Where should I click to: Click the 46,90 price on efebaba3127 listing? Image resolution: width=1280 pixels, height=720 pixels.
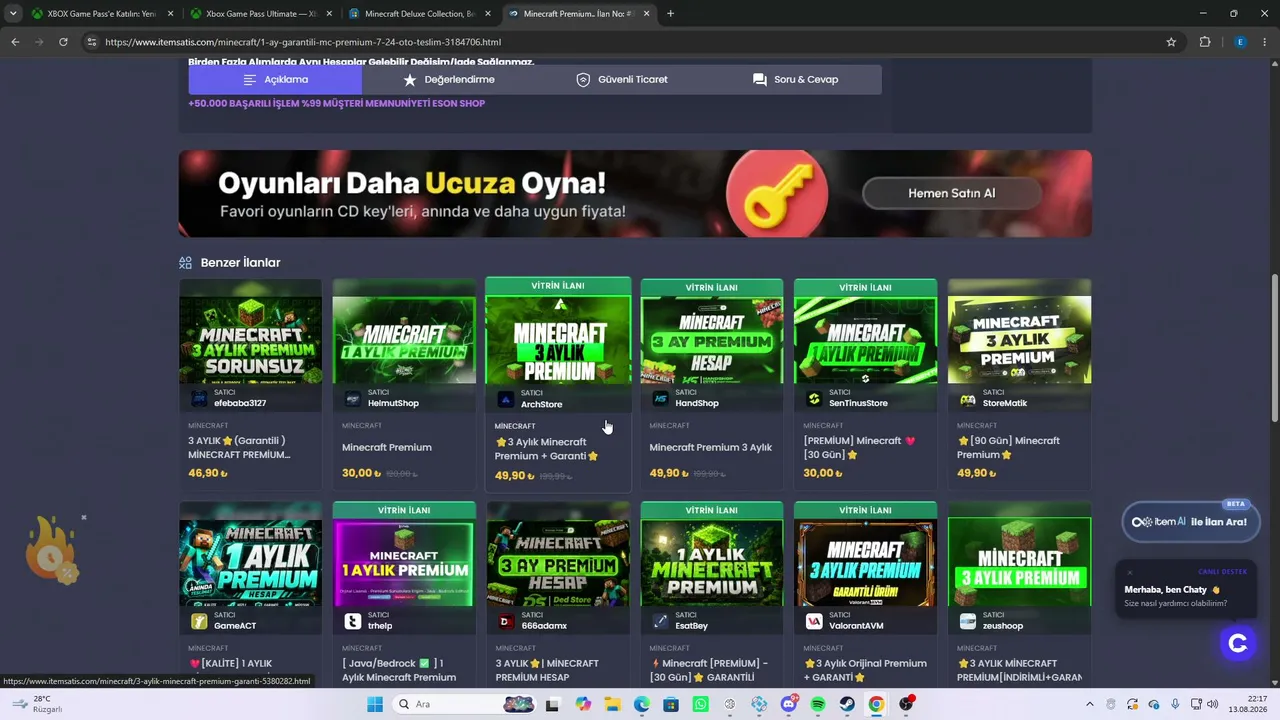coord(208,473)
